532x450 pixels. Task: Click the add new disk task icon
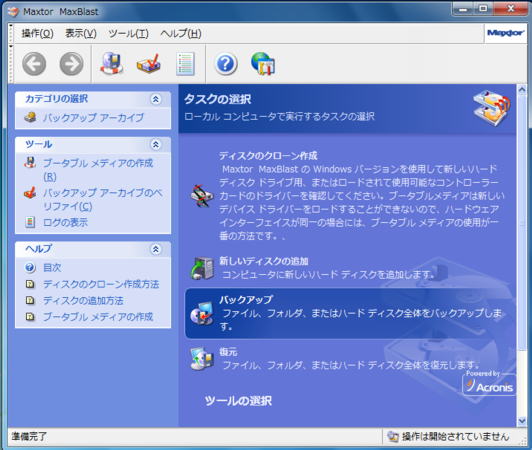tap(202, 268)
